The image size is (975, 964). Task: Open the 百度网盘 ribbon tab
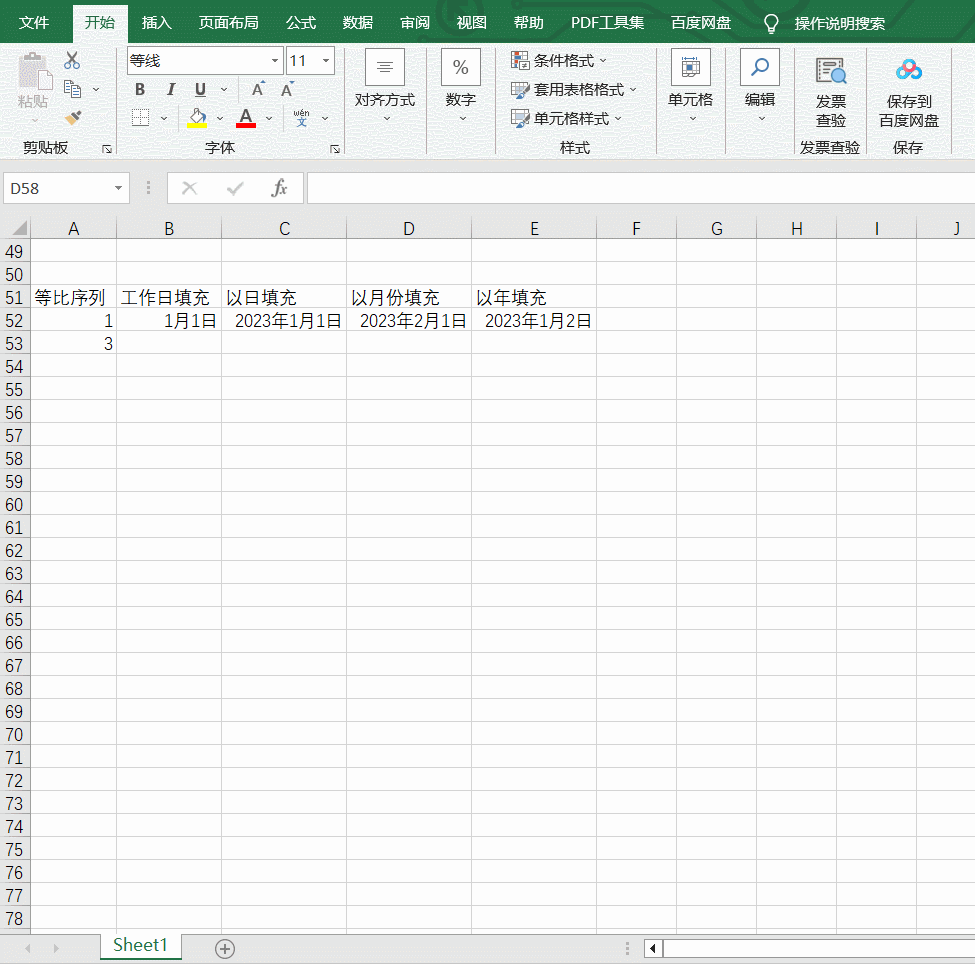(x=701, y=23)
